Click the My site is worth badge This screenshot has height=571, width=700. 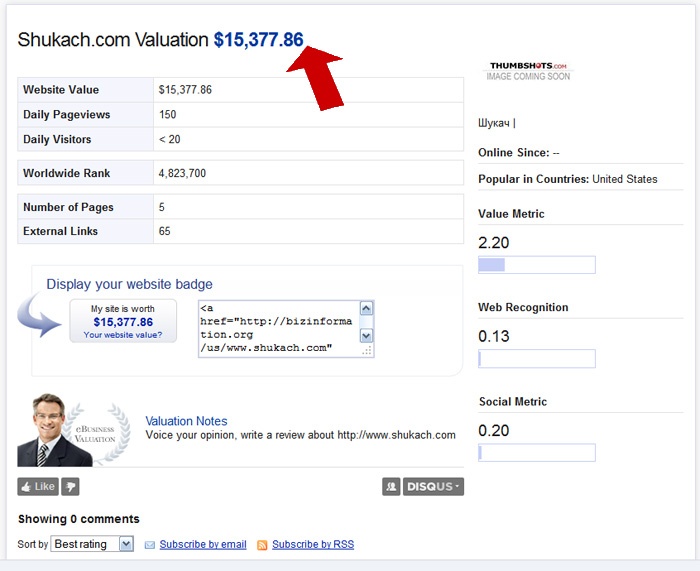123,321
